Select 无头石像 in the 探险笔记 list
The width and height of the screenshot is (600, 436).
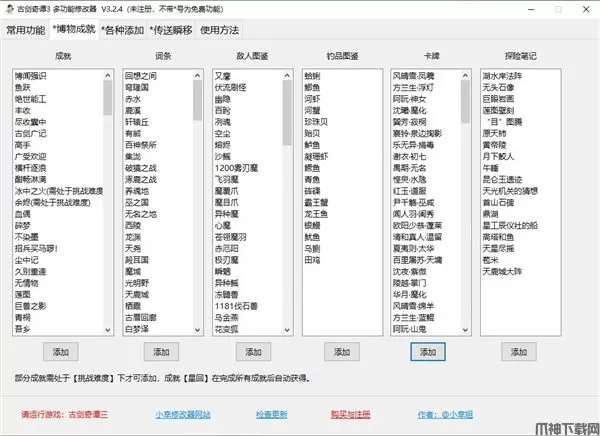[x=498, y=87]
